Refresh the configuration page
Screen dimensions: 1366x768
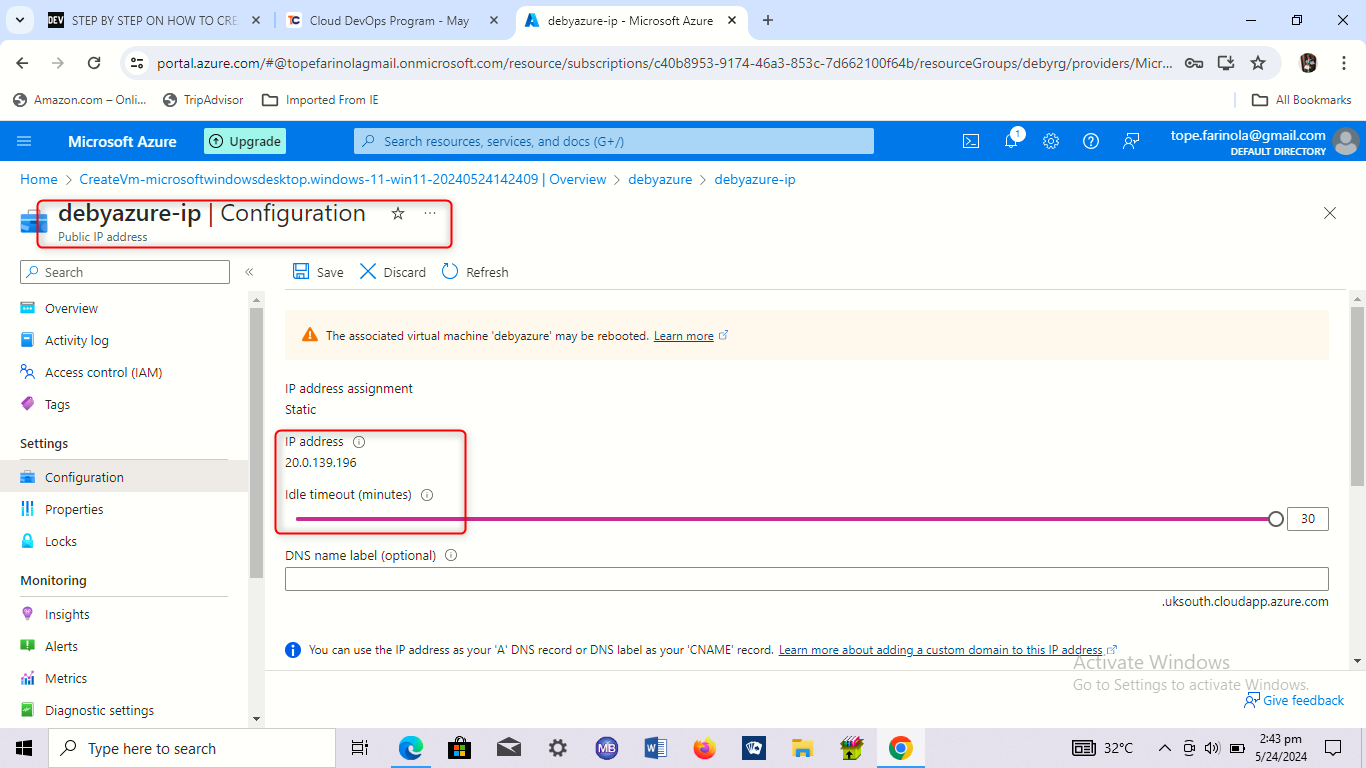[x=475, y=272]
